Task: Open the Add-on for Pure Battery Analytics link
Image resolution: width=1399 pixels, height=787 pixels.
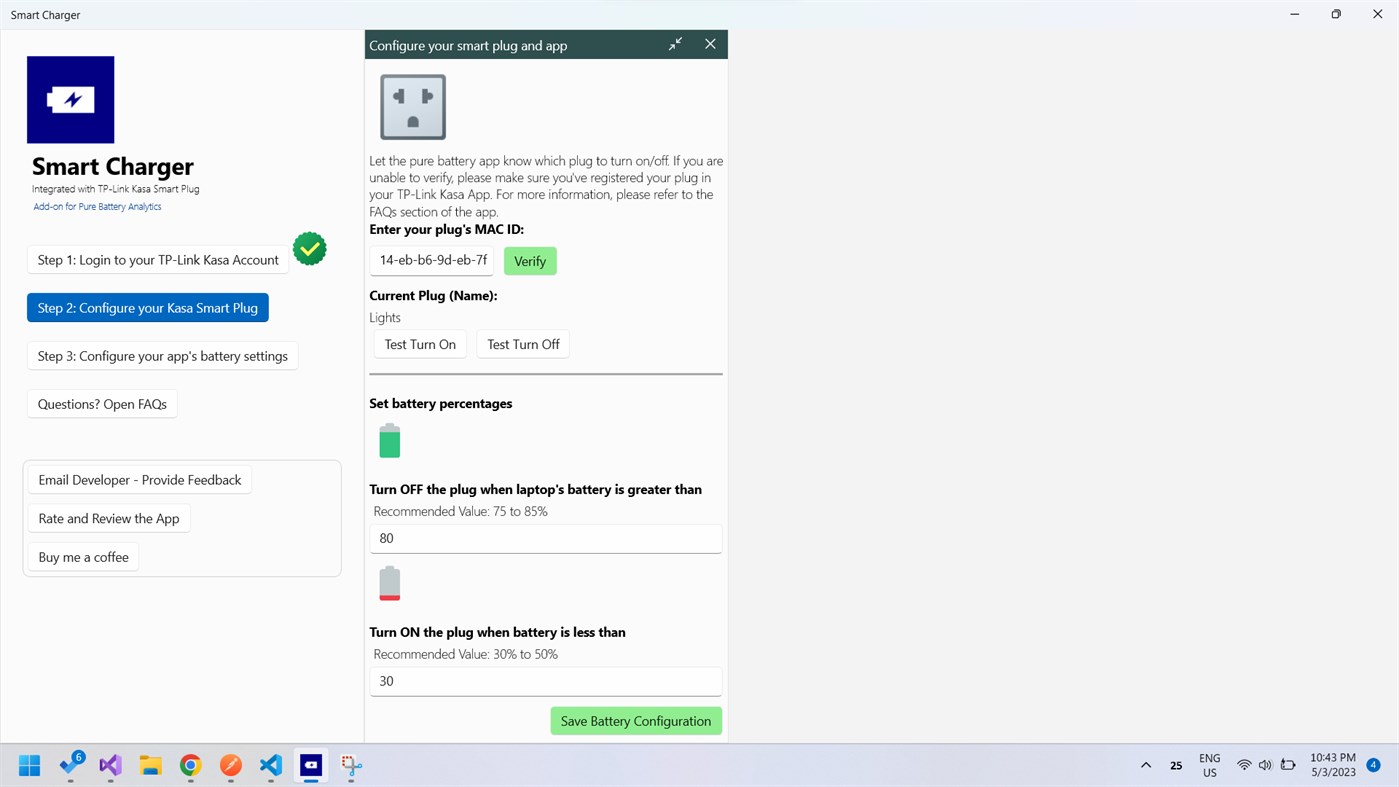Action: pyautogui.click(x=96, y=206)
